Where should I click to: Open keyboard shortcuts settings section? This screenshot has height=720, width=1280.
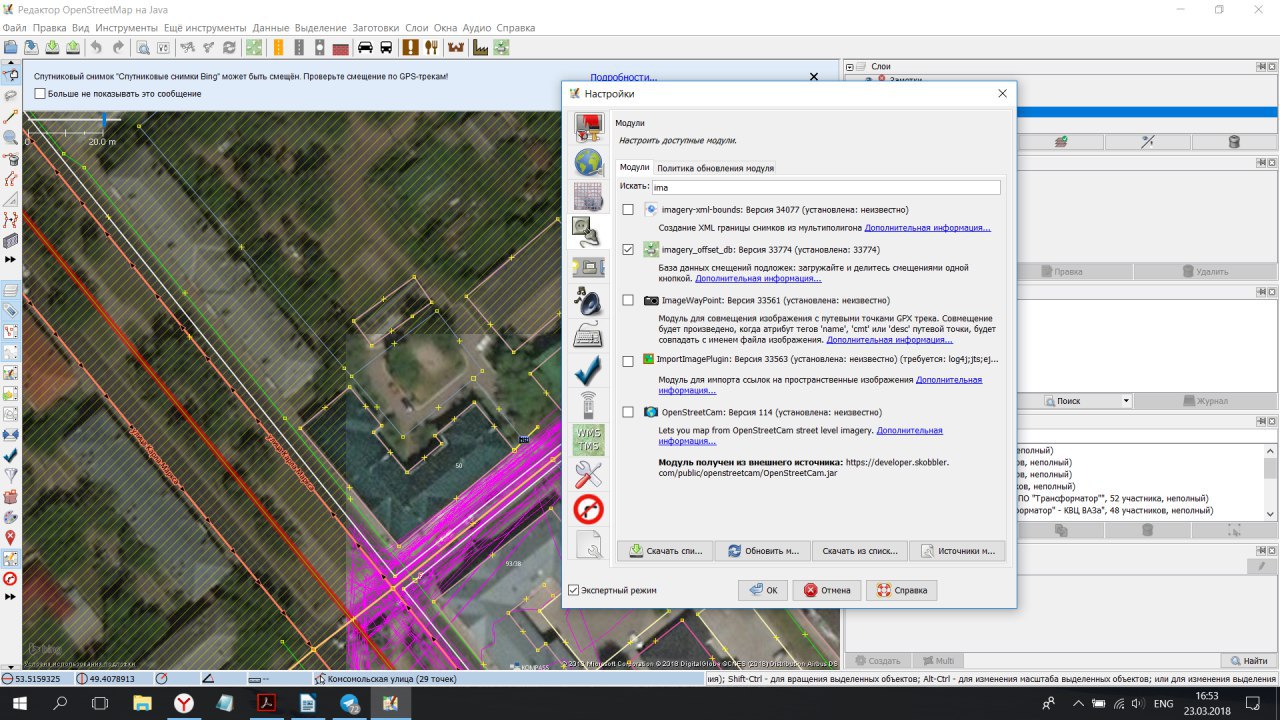point(588,336)
